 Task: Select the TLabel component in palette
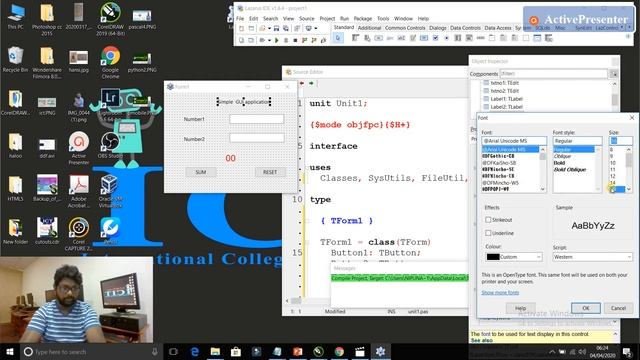[390, 38]
